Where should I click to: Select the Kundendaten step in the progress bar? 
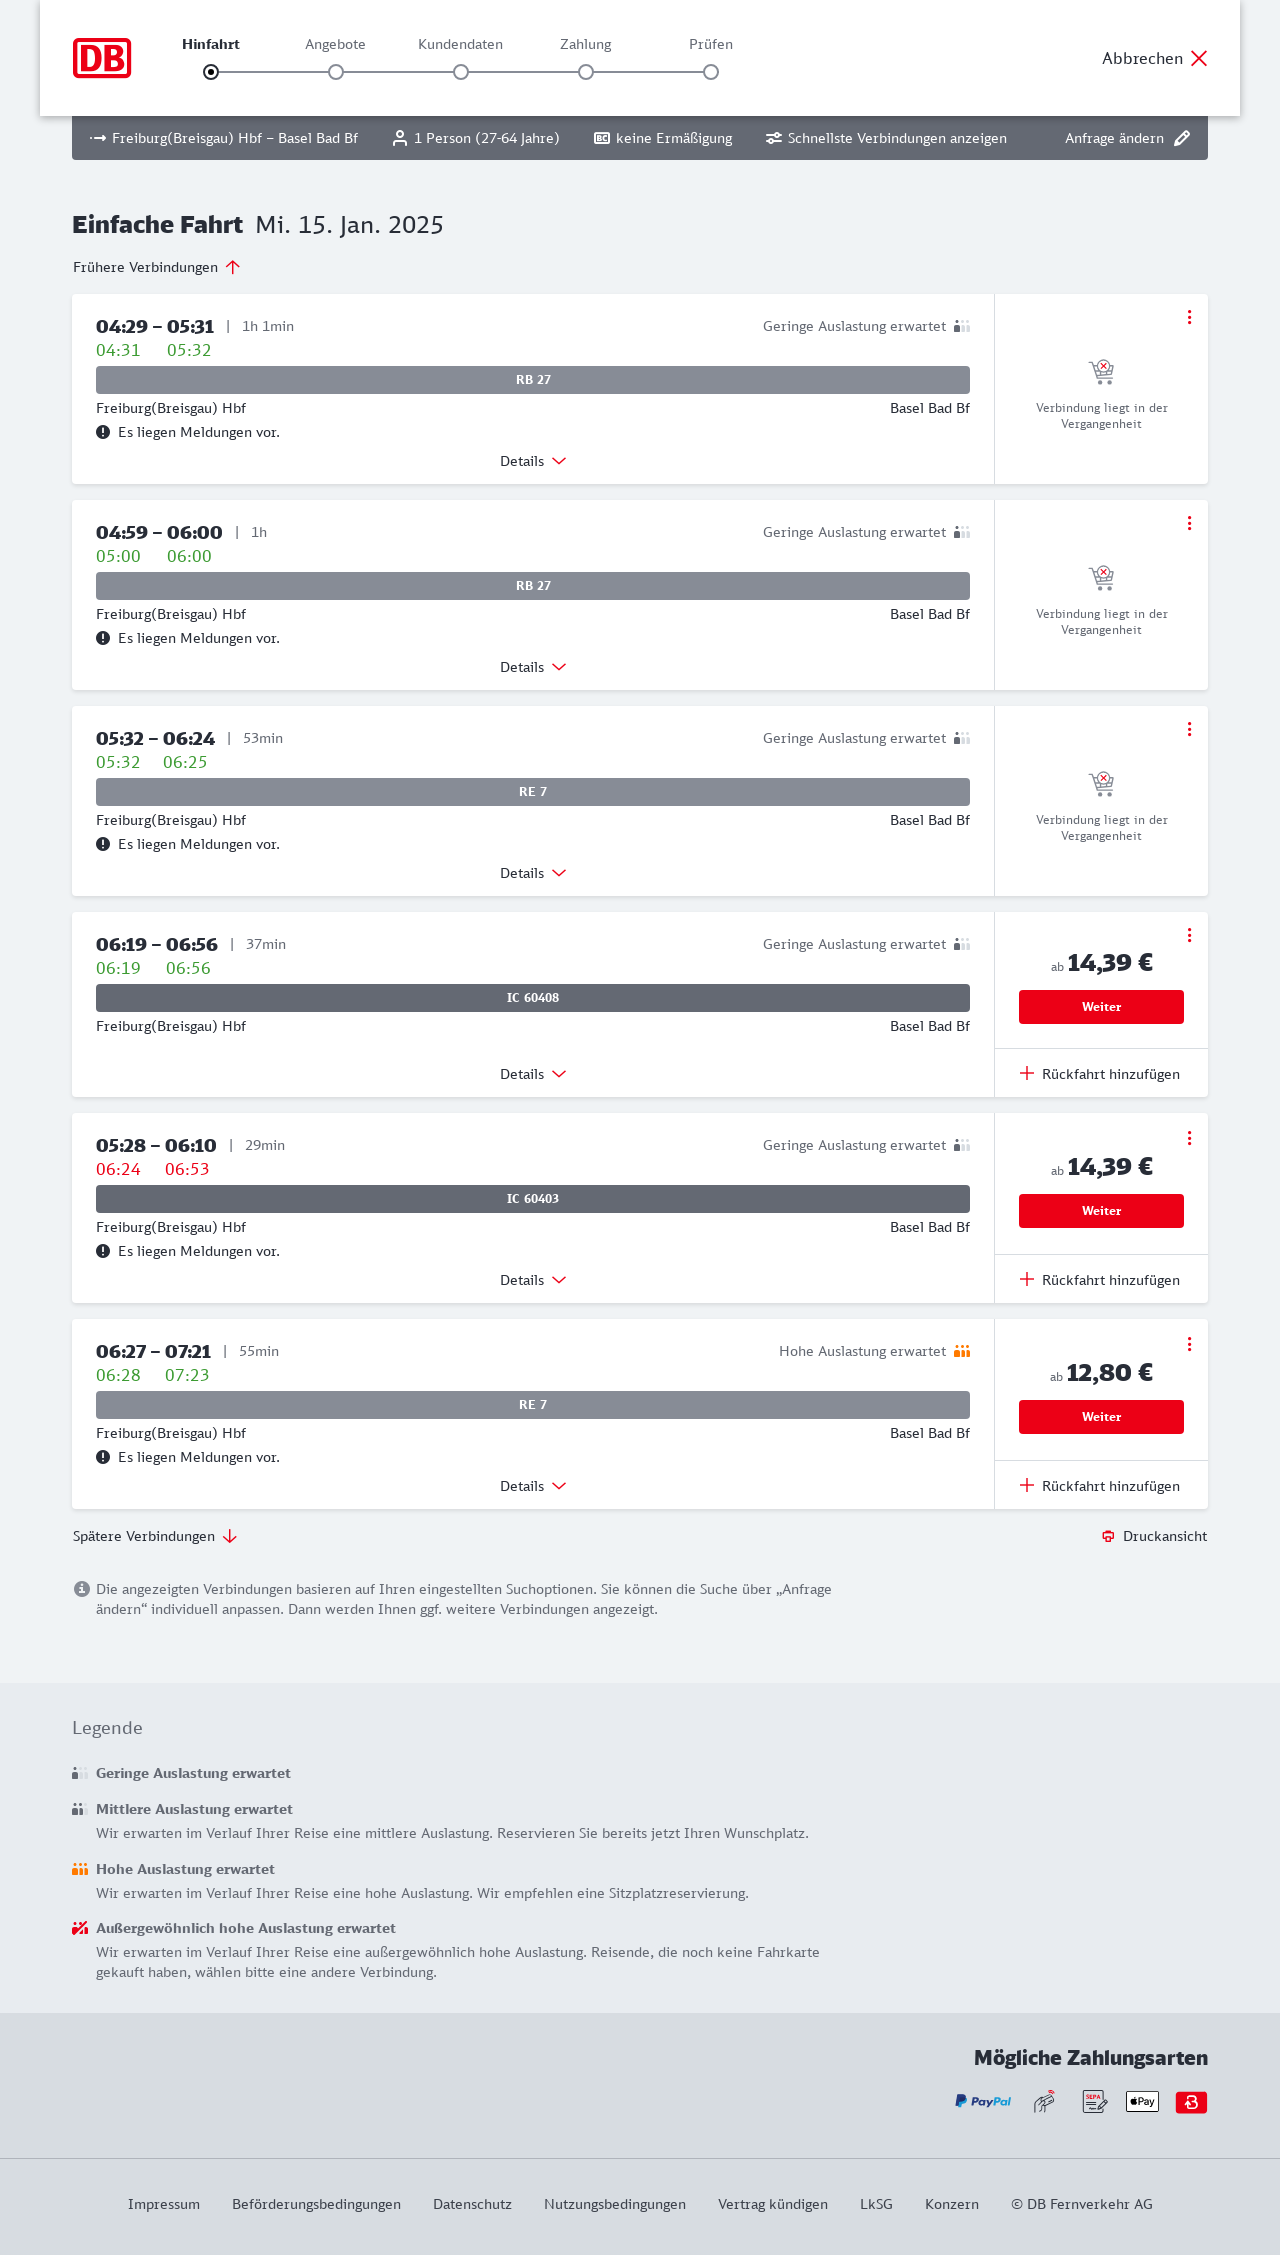pos(461,72)
